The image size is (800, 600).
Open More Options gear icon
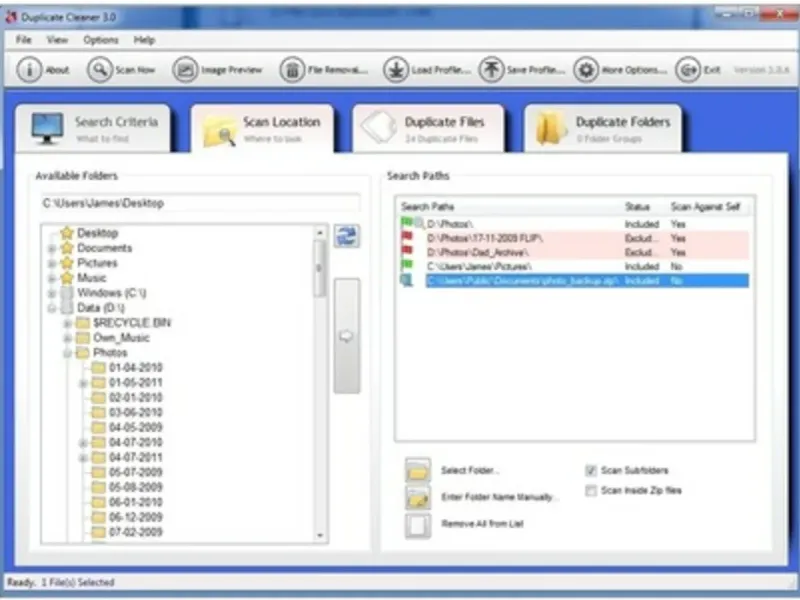click(x=586, y=69)
